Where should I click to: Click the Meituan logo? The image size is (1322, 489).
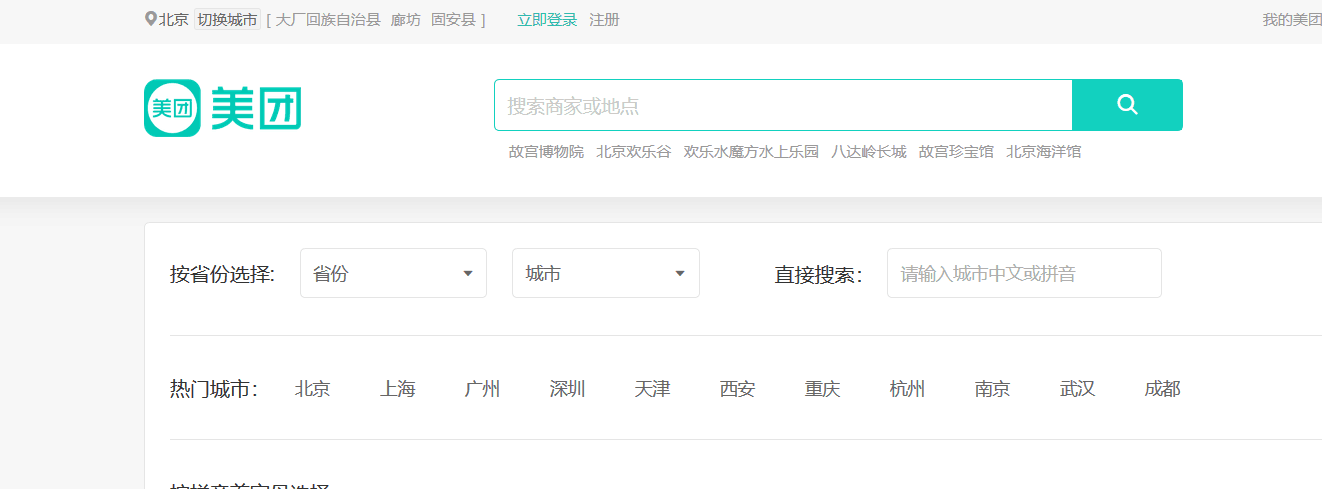(x=223, y=108)
